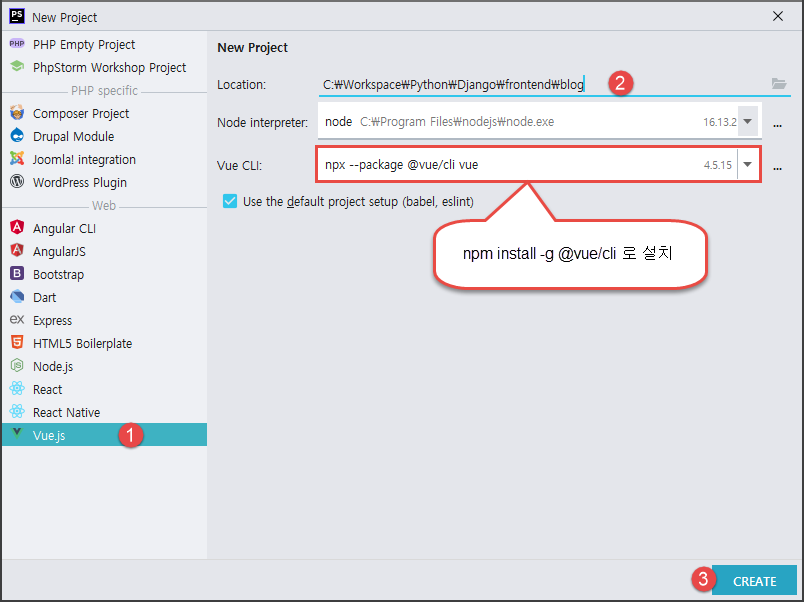The image size is (804, 602).
Task: Pick WordPress Plugin project type
Action: coord(104,182)
